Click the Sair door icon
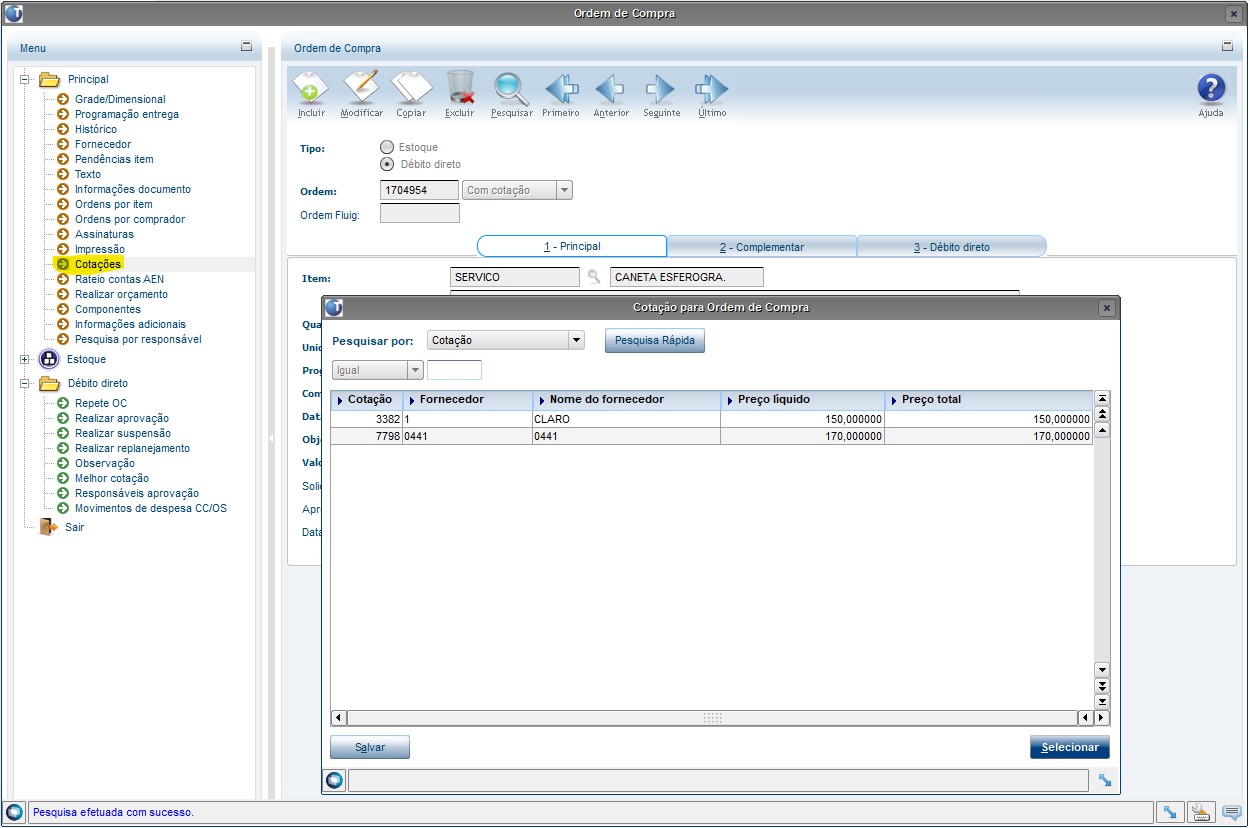The height and width of the screenshot is (828, 1250). click(x=48, y=527)
